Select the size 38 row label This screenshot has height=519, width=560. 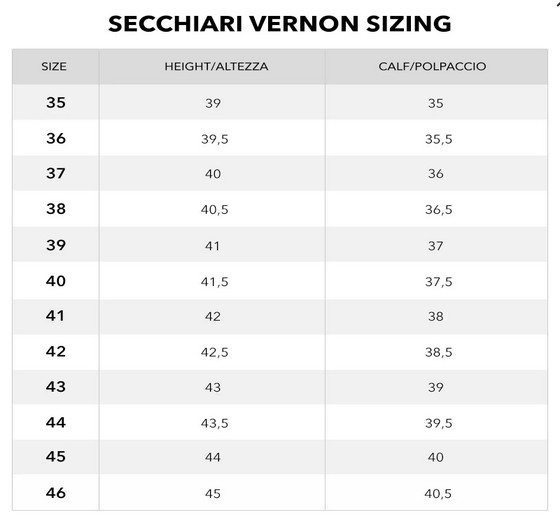click(x=56, y=209)
